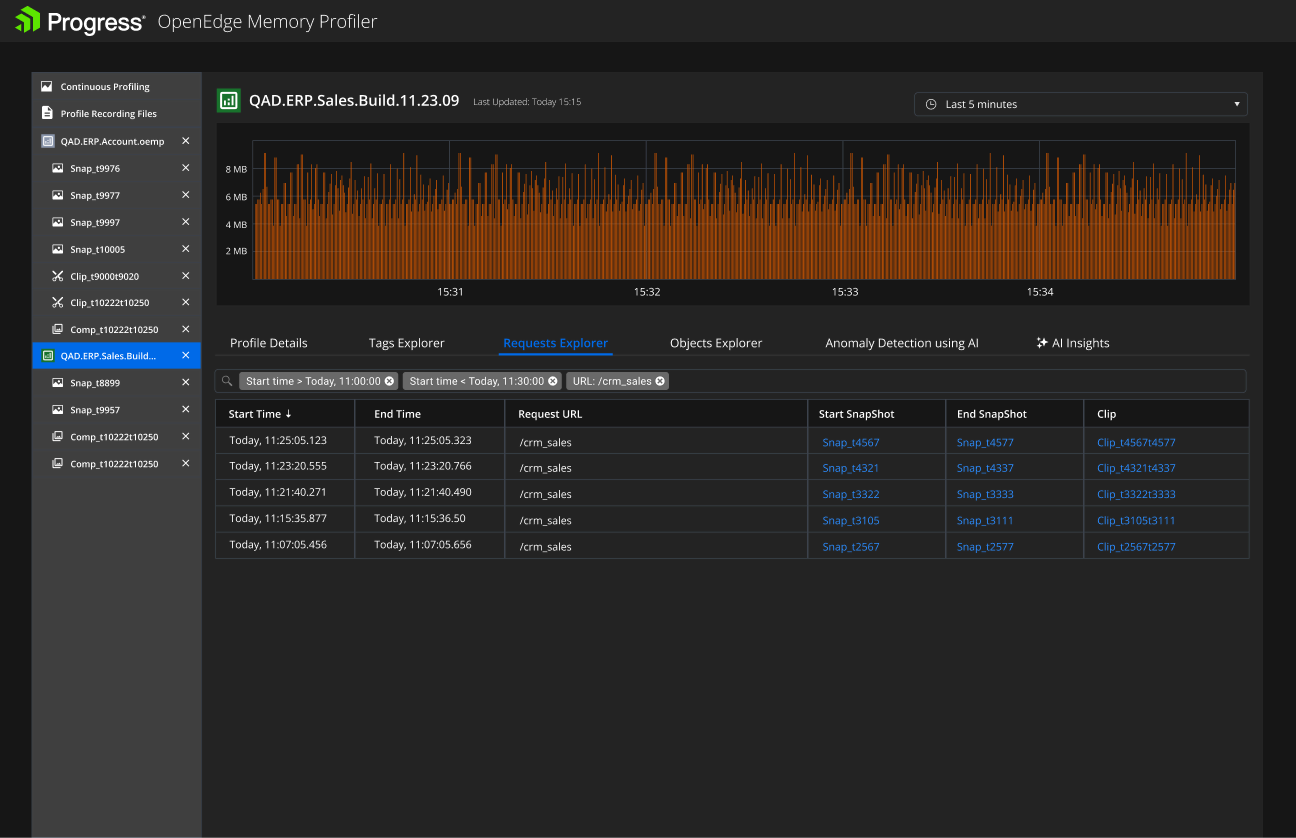This screenshot has height=838, width=1296.
Task: Open the AI Insights tab
Action: coord(1073,343)
